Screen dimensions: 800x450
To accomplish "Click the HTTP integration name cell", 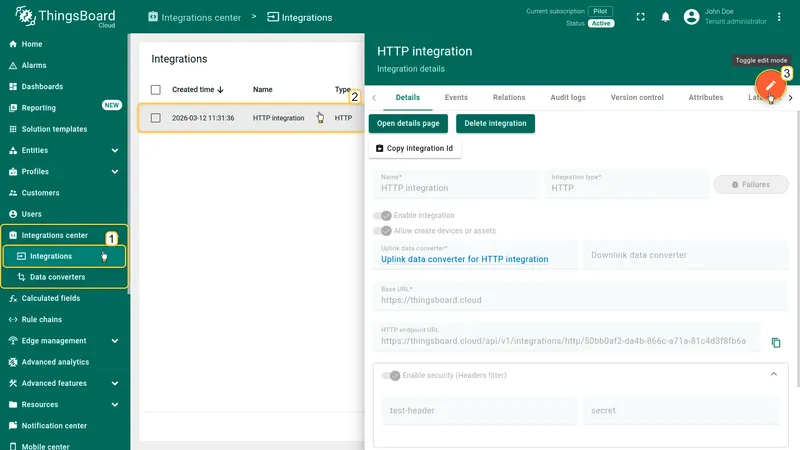I will (279, 118).
